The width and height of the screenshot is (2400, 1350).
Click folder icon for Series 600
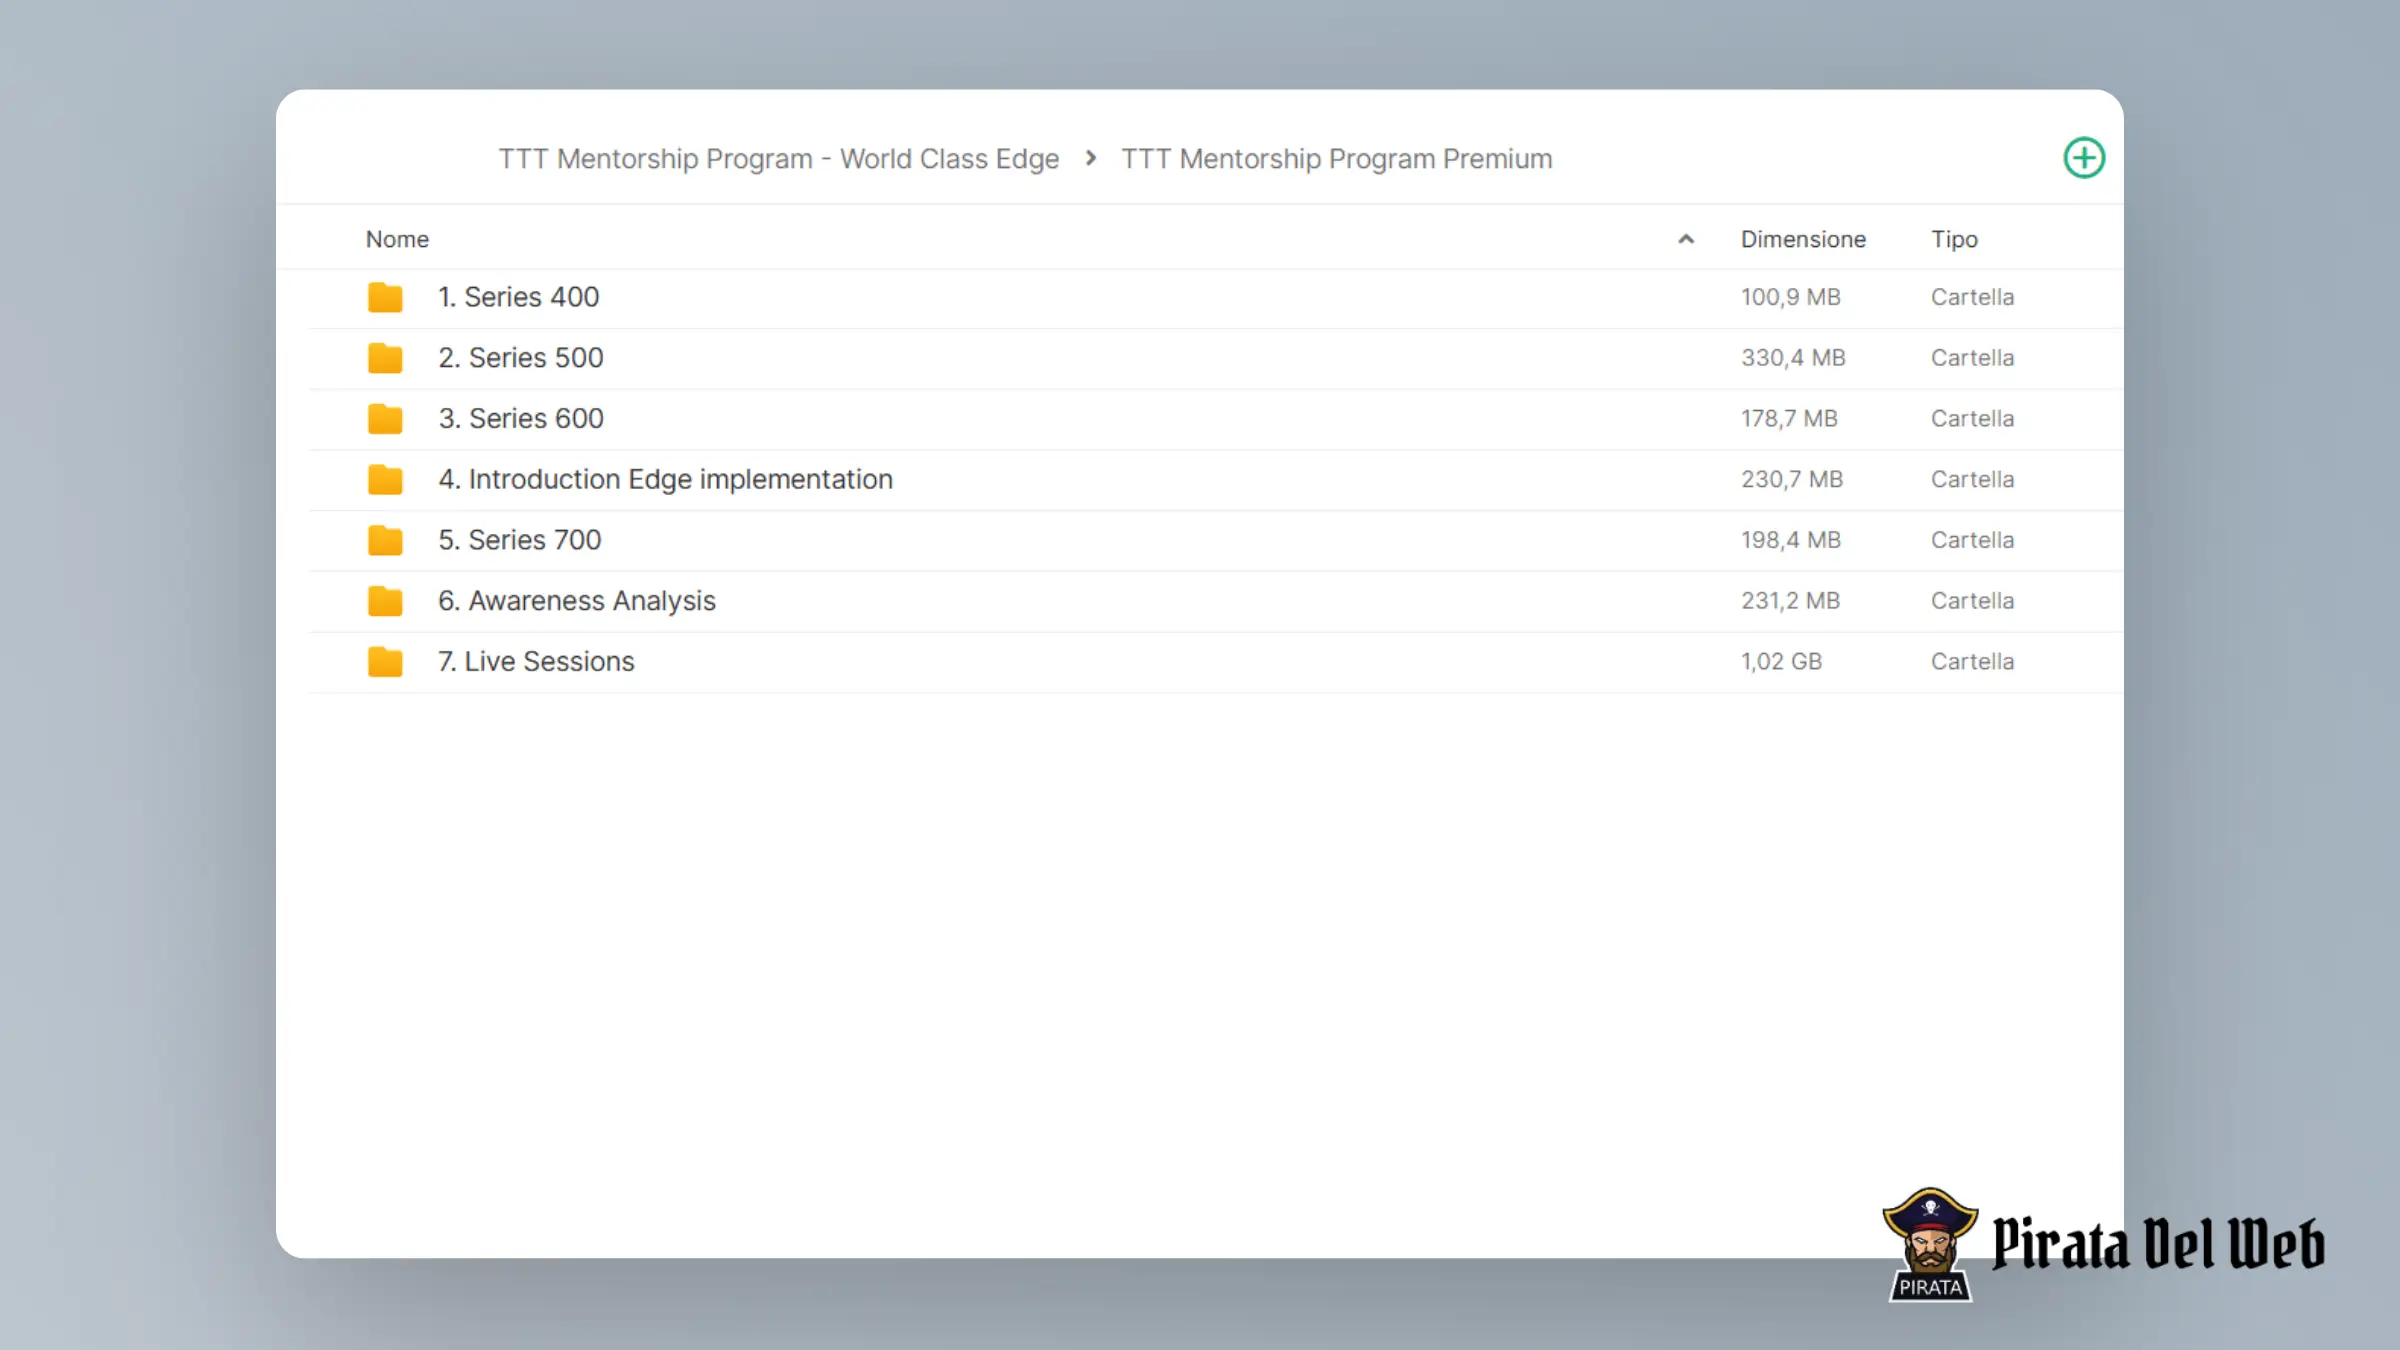(x=385, y=419)
